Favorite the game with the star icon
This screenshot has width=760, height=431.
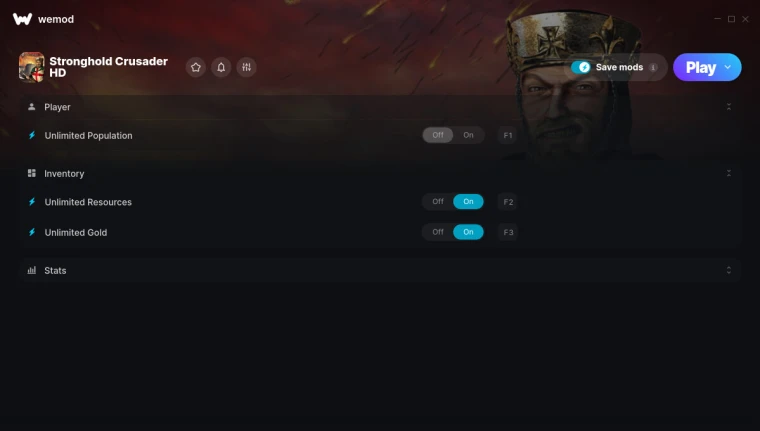click(196, 67)
